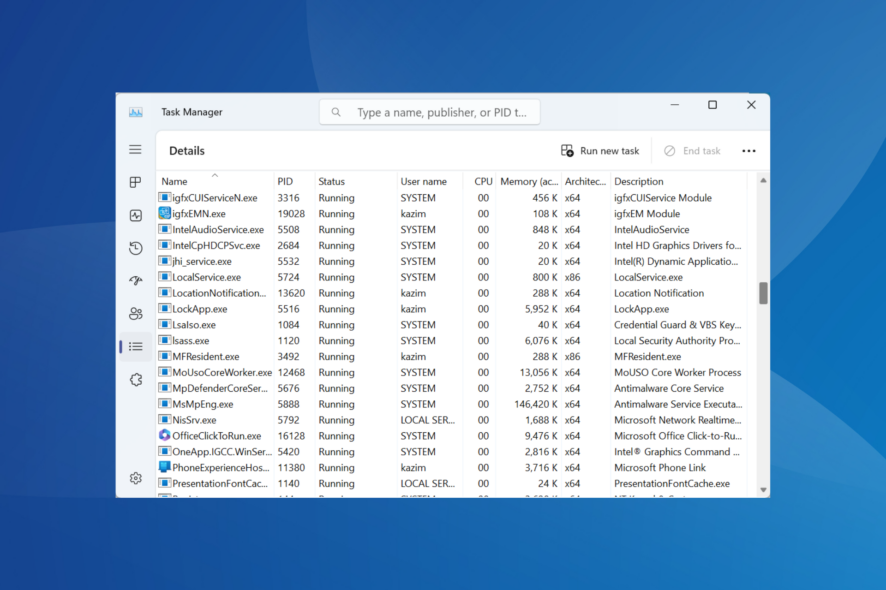The height and width of the screenshot is (590, 886).
Task: Click the igfxEMN.exe process icon
Action: (x=165, y=213)
